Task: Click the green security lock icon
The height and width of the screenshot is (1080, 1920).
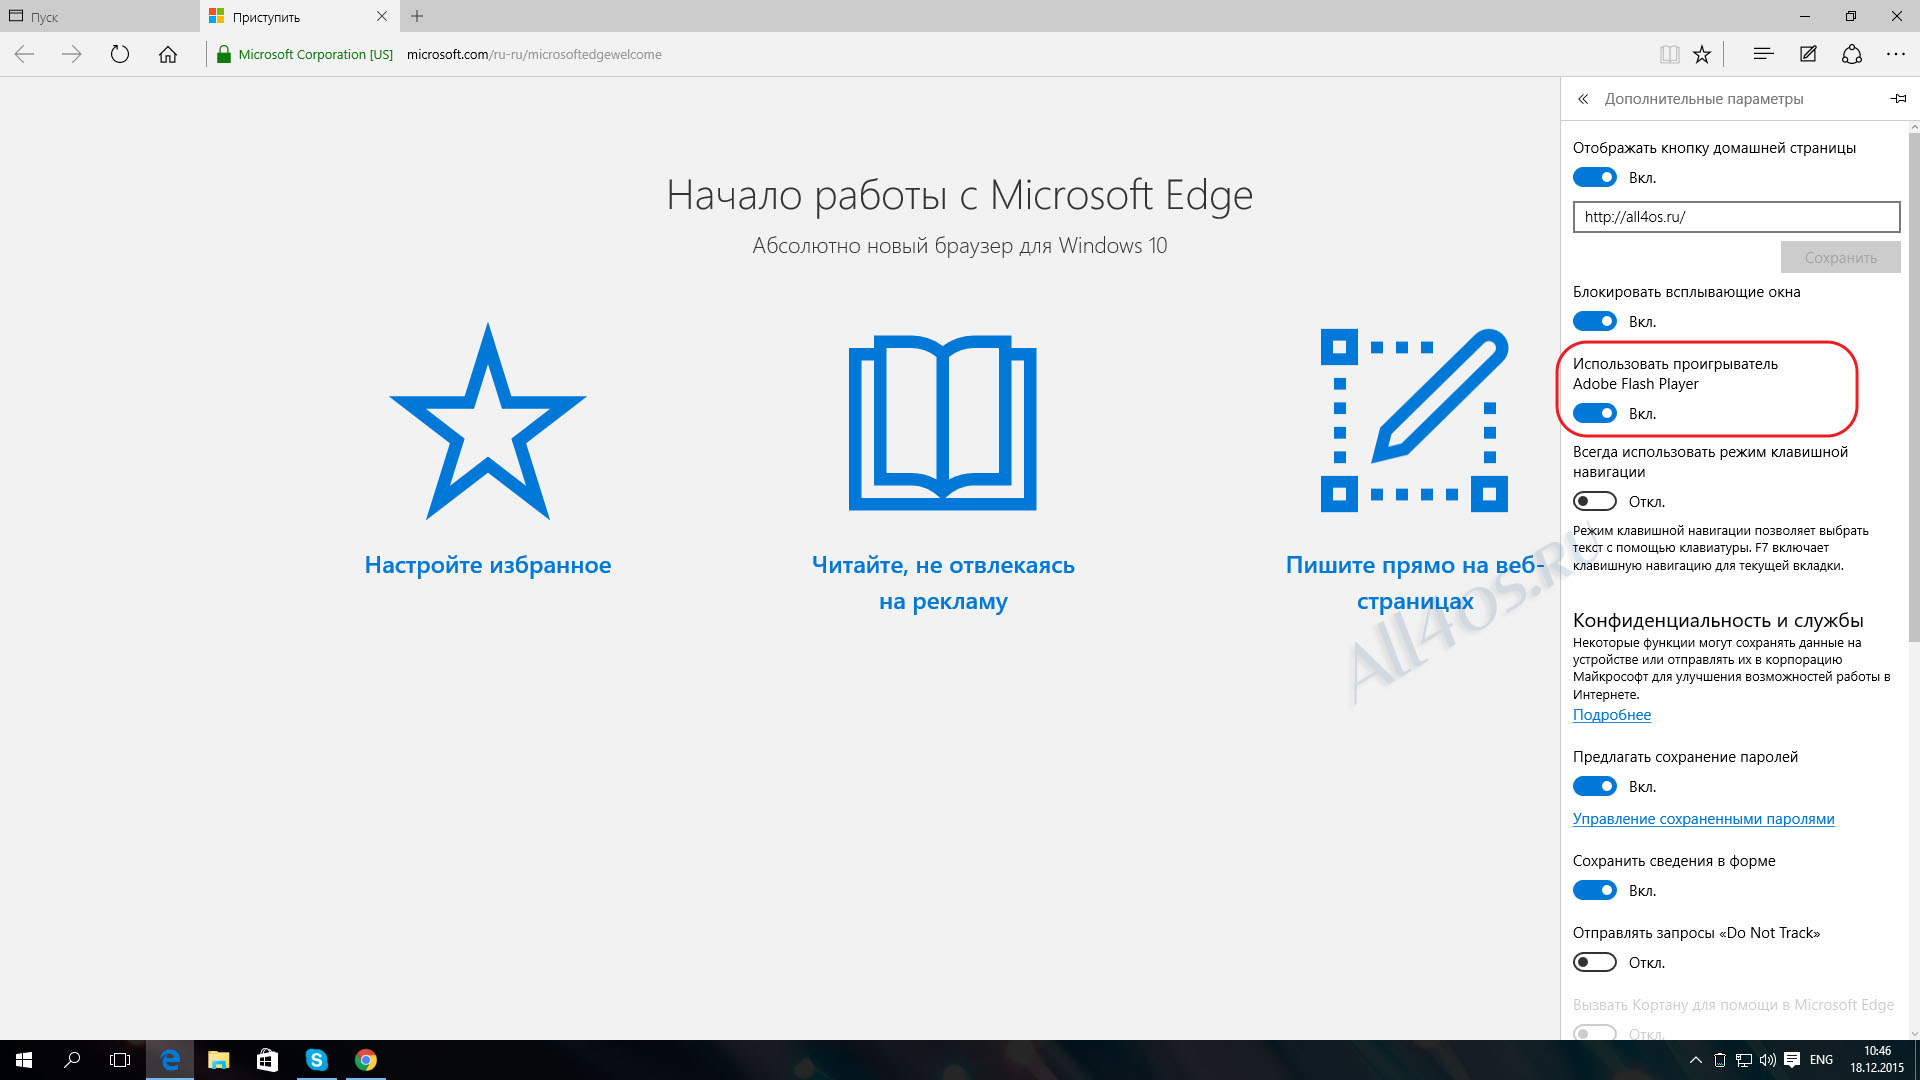Action: click(x=224, y=55)
